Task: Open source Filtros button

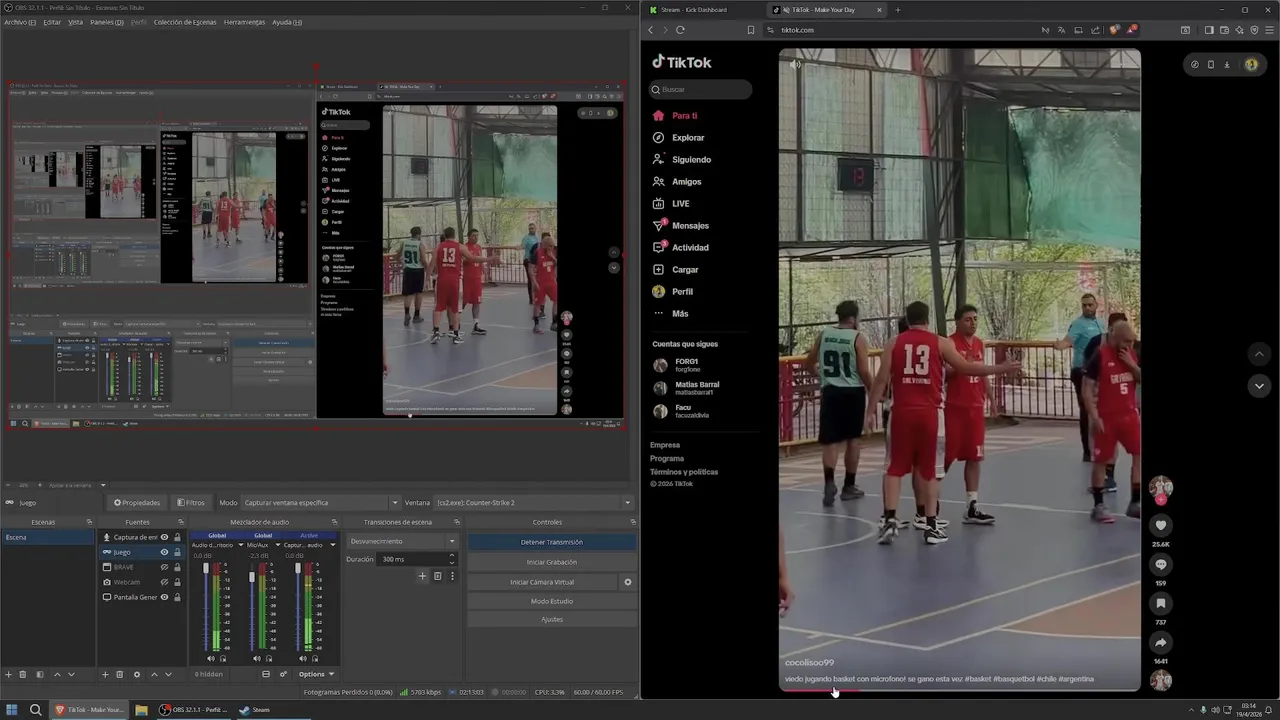Action: coord(191,503)
